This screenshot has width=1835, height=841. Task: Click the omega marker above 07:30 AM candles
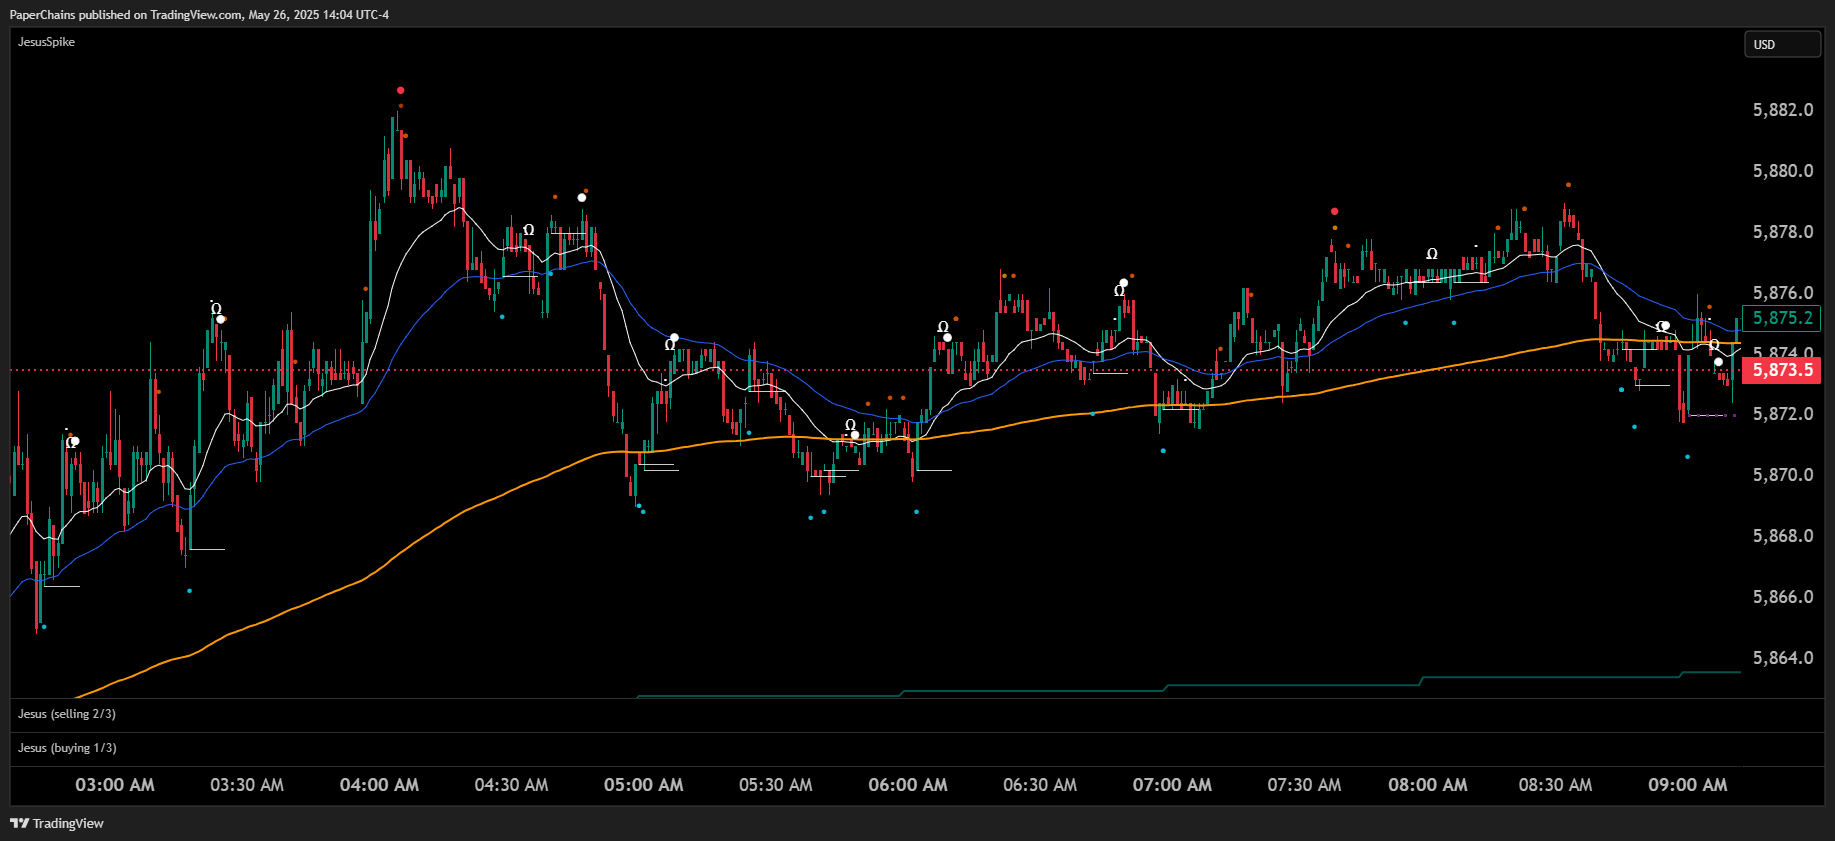point(1432,254)
